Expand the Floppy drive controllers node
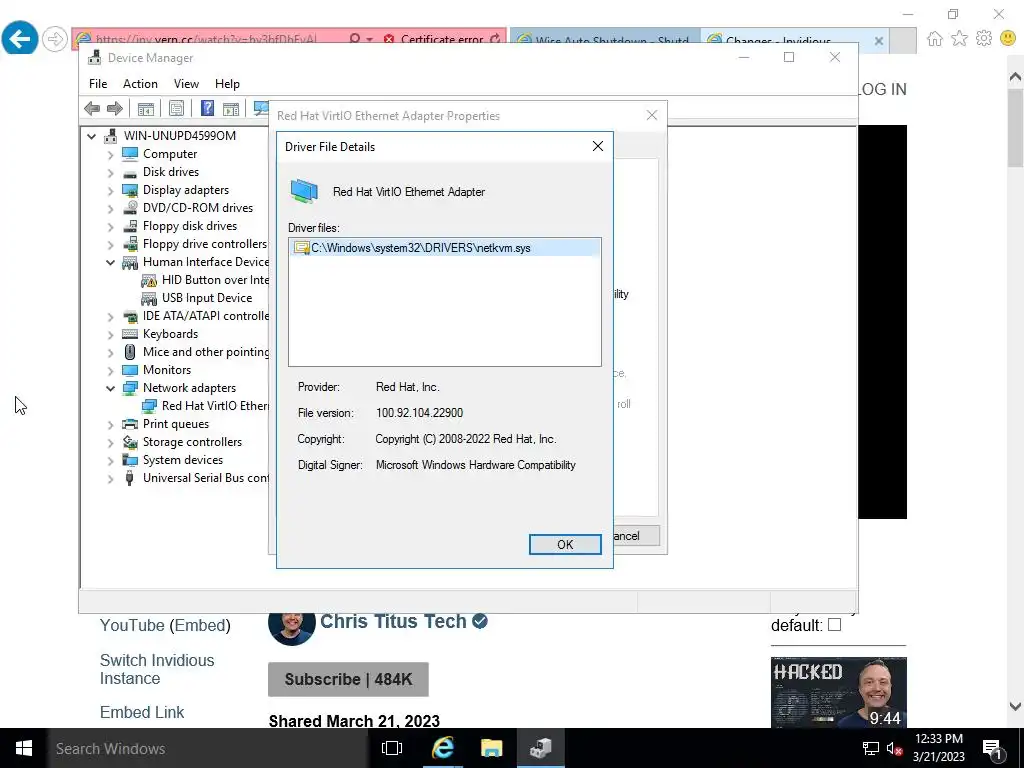Screen dimensions: 1024x768 click(110, 244)
